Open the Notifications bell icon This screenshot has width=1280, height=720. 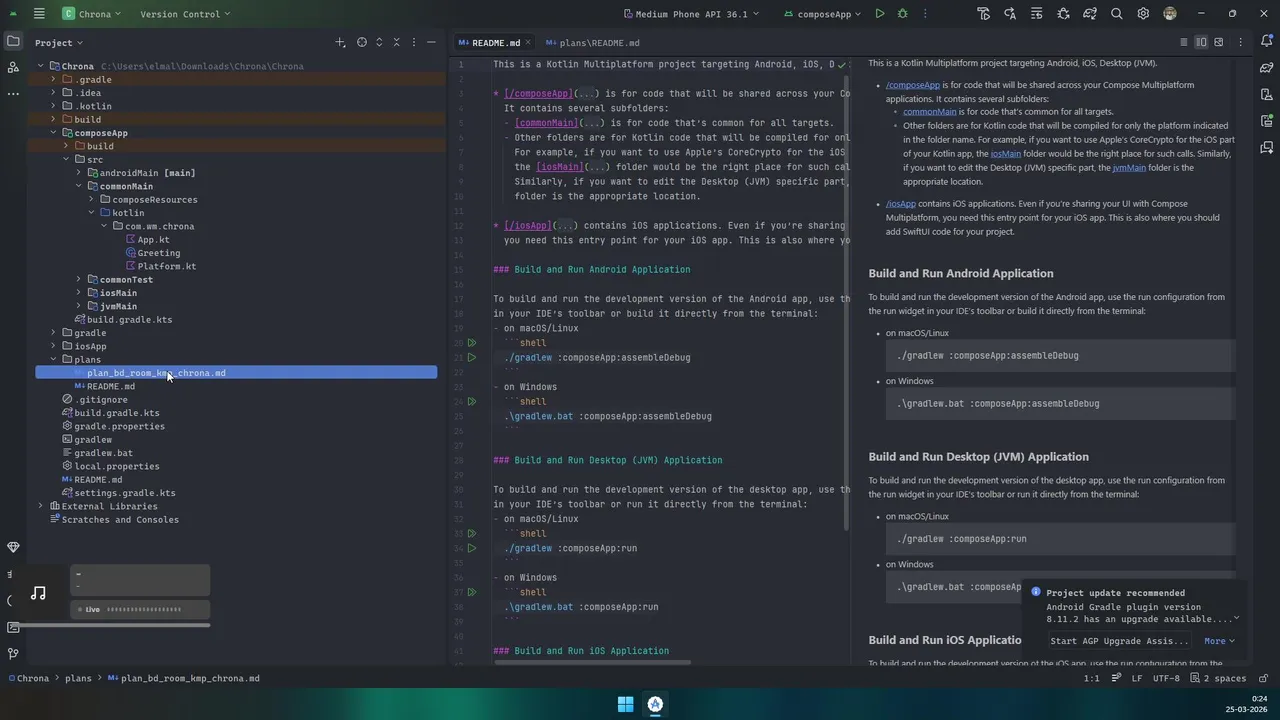point(1267,42)
